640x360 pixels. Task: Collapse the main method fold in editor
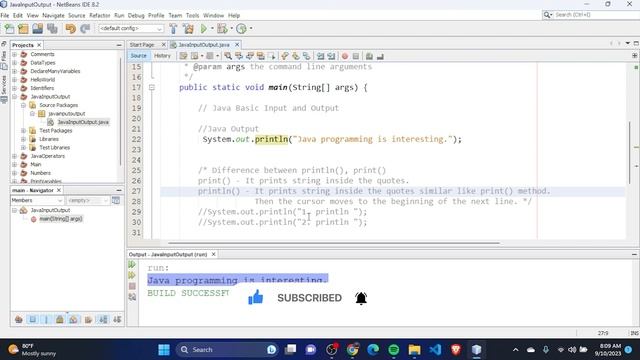coord(152,87)
